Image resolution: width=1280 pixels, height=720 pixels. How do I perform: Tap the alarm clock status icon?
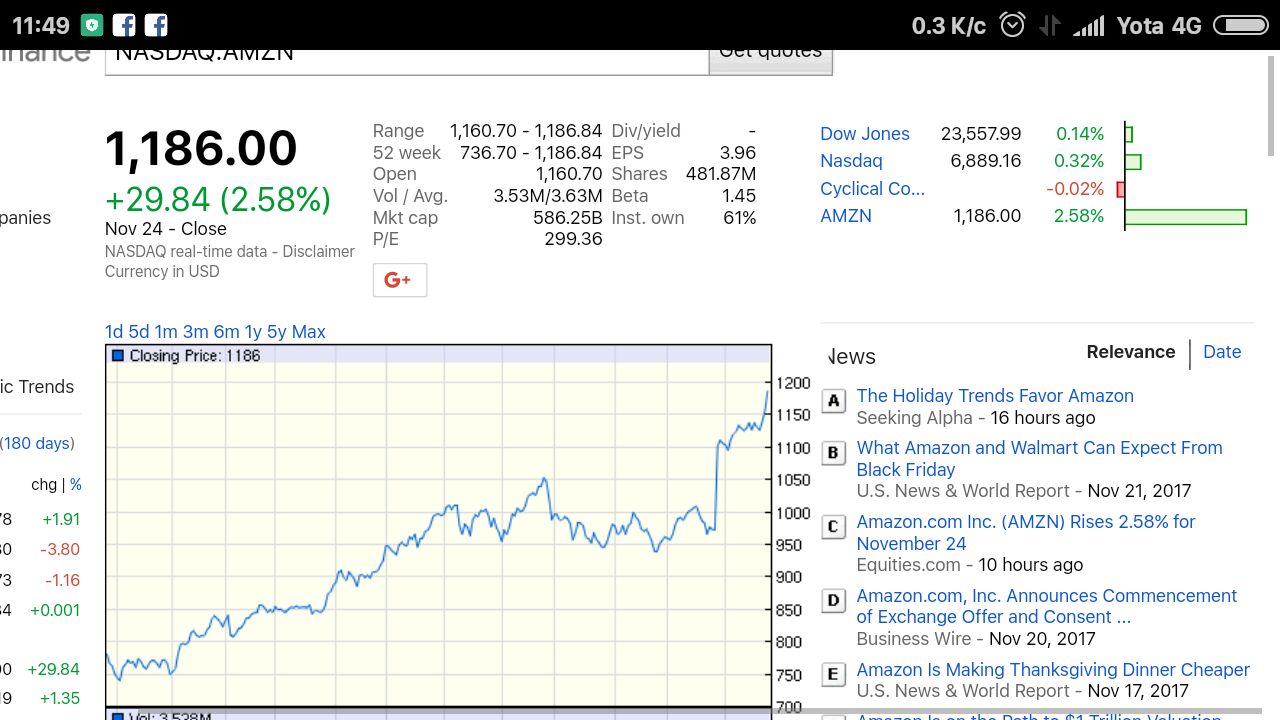pos(1013,25)
